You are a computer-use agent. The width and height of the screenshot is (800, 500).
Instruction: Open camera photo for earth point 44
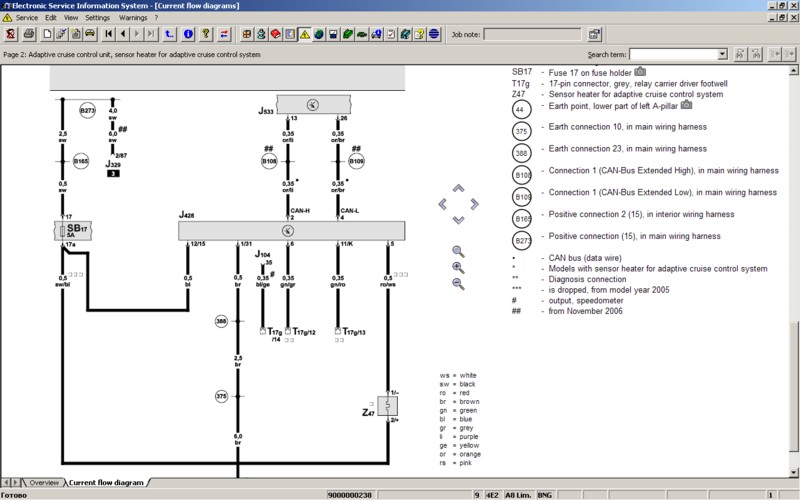coord(686,105)
